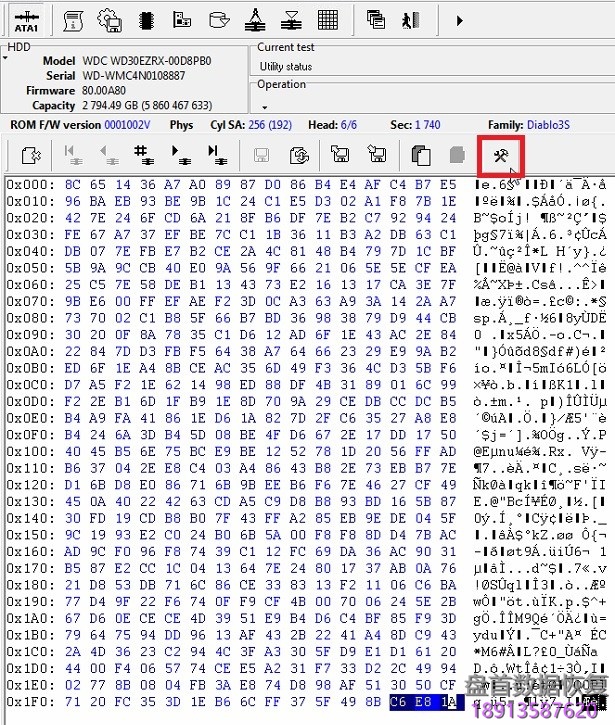Click offset label 0x000:

tap(30, 185)
